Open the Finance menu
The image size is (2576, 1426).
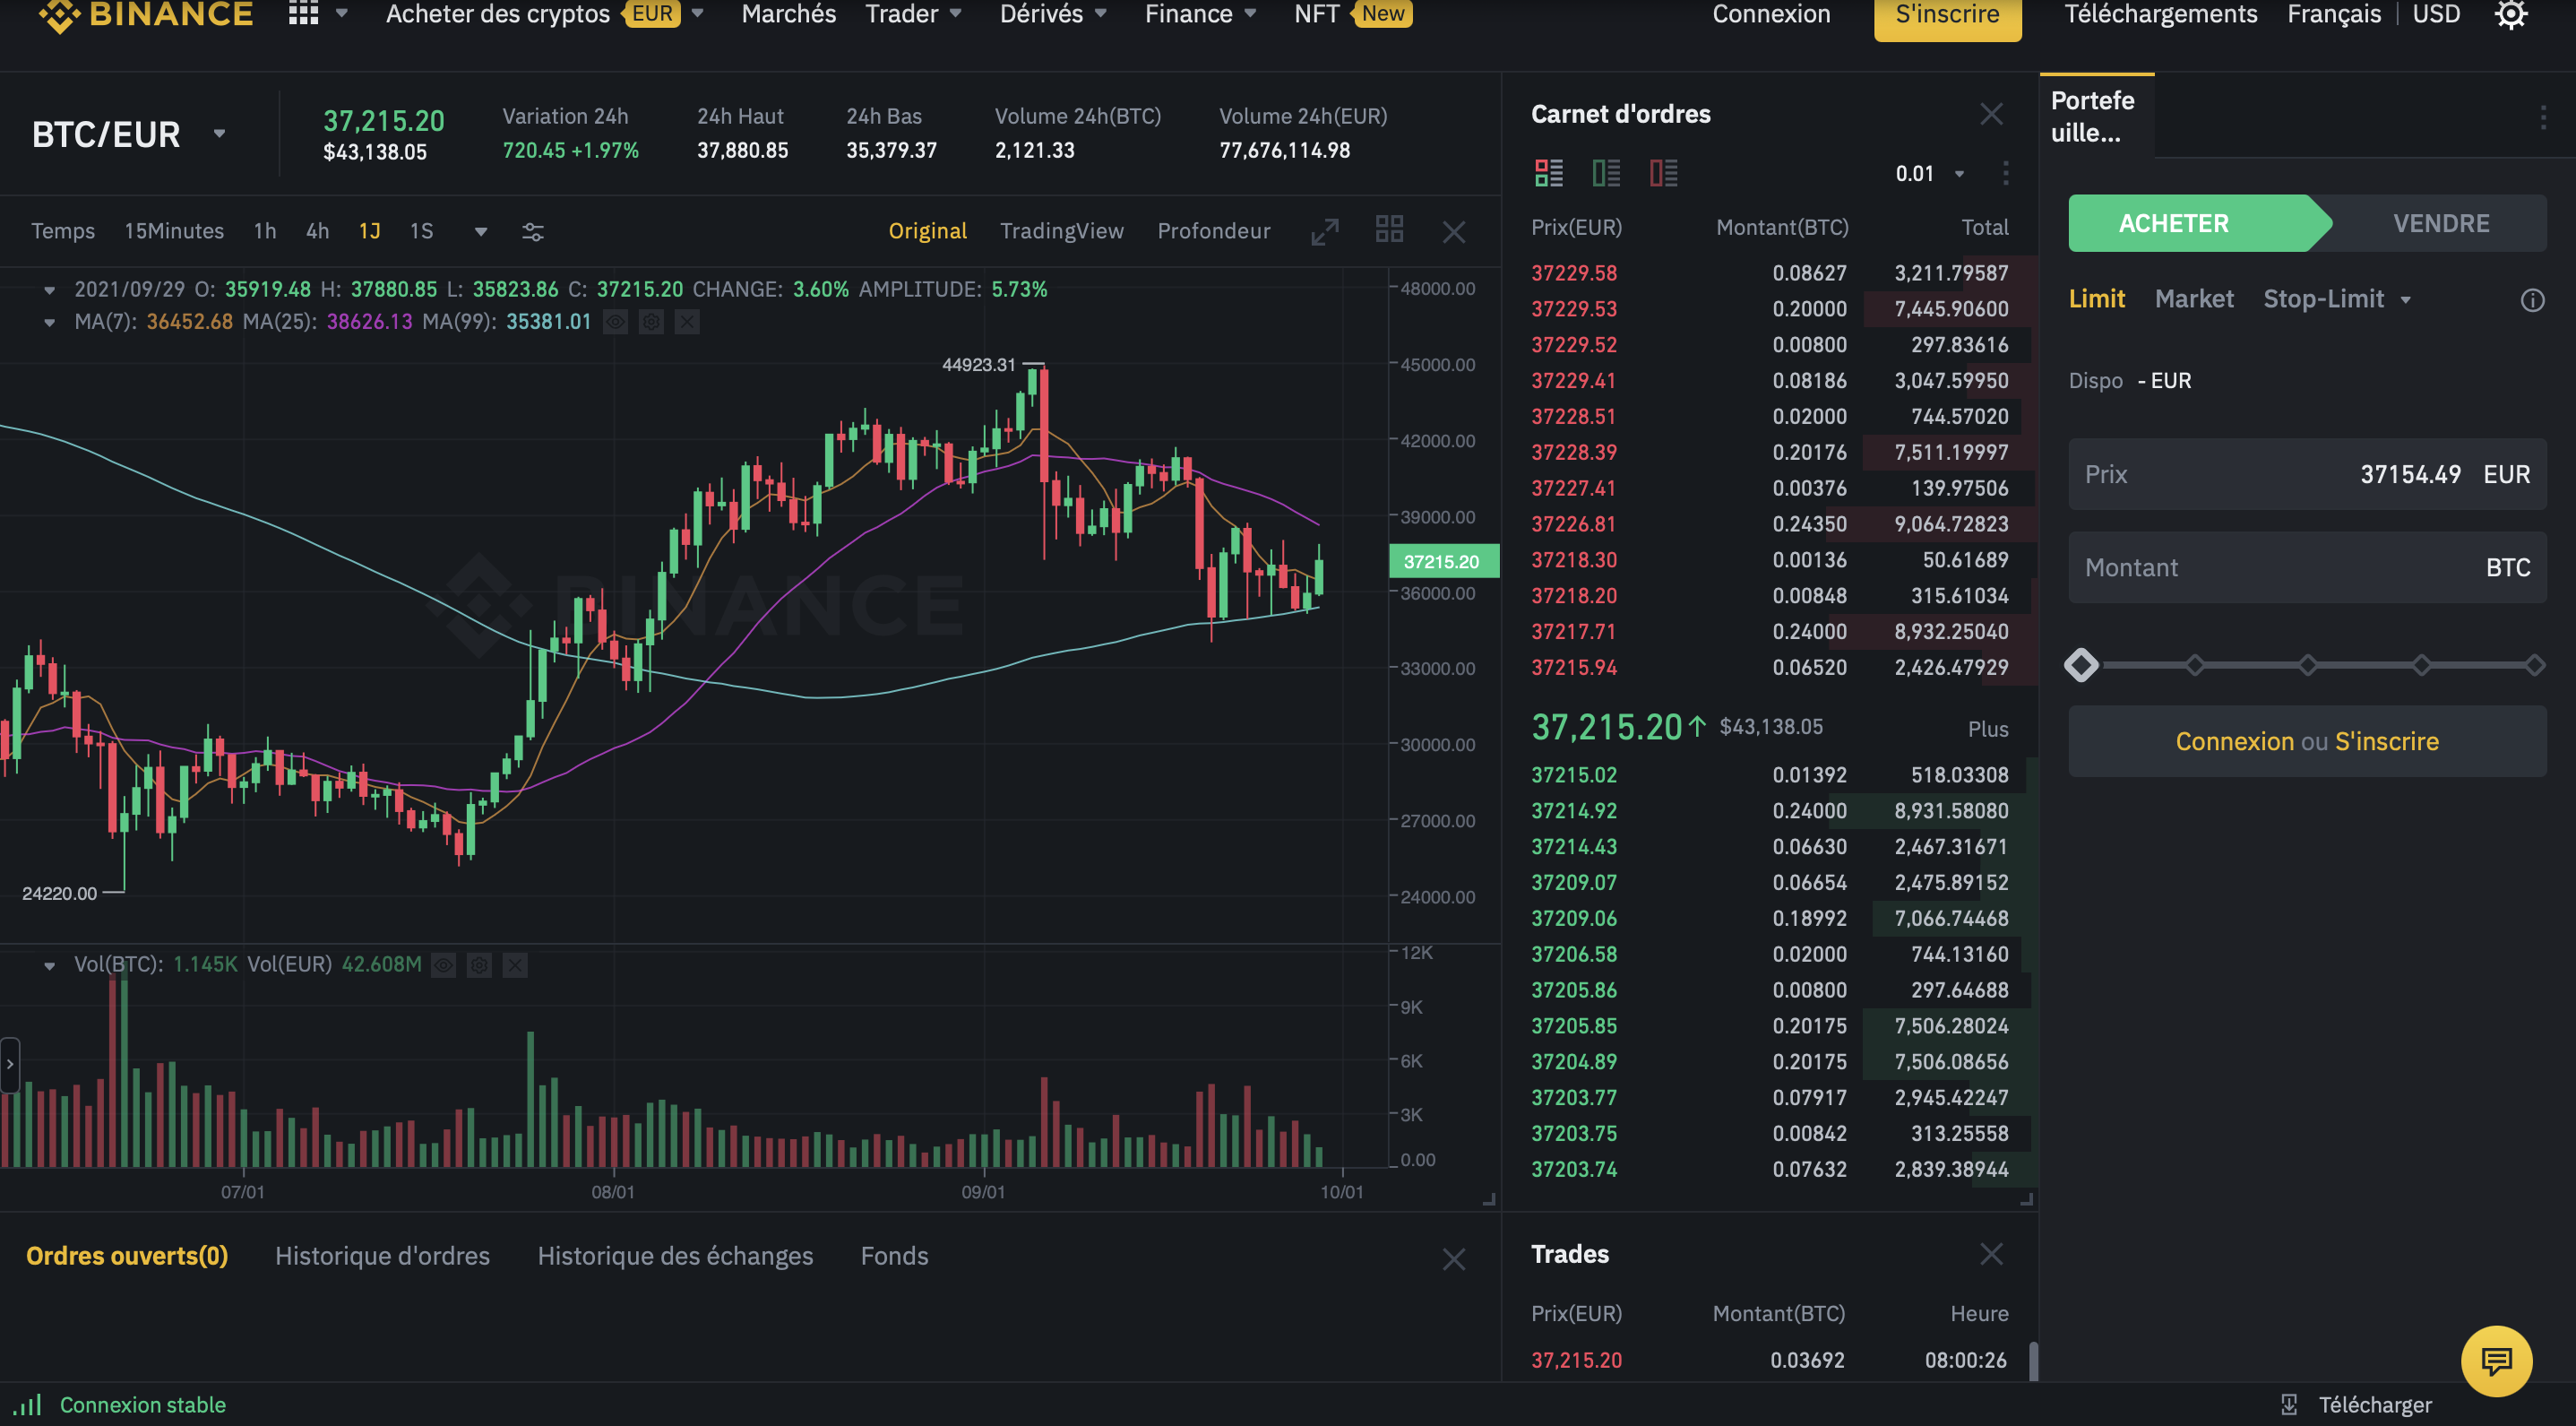1200,14
